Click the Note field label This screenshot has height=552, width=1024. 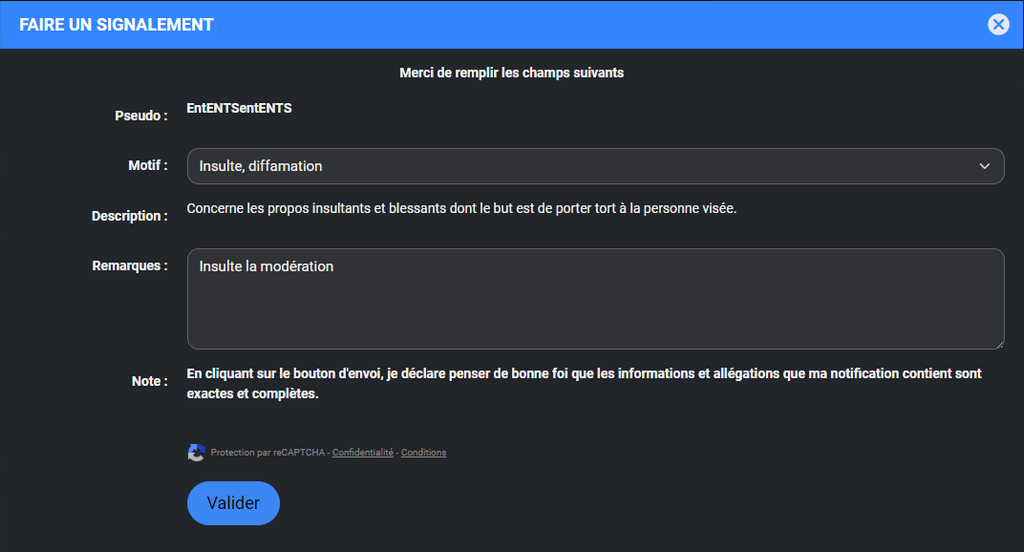[x=149, y=381]
